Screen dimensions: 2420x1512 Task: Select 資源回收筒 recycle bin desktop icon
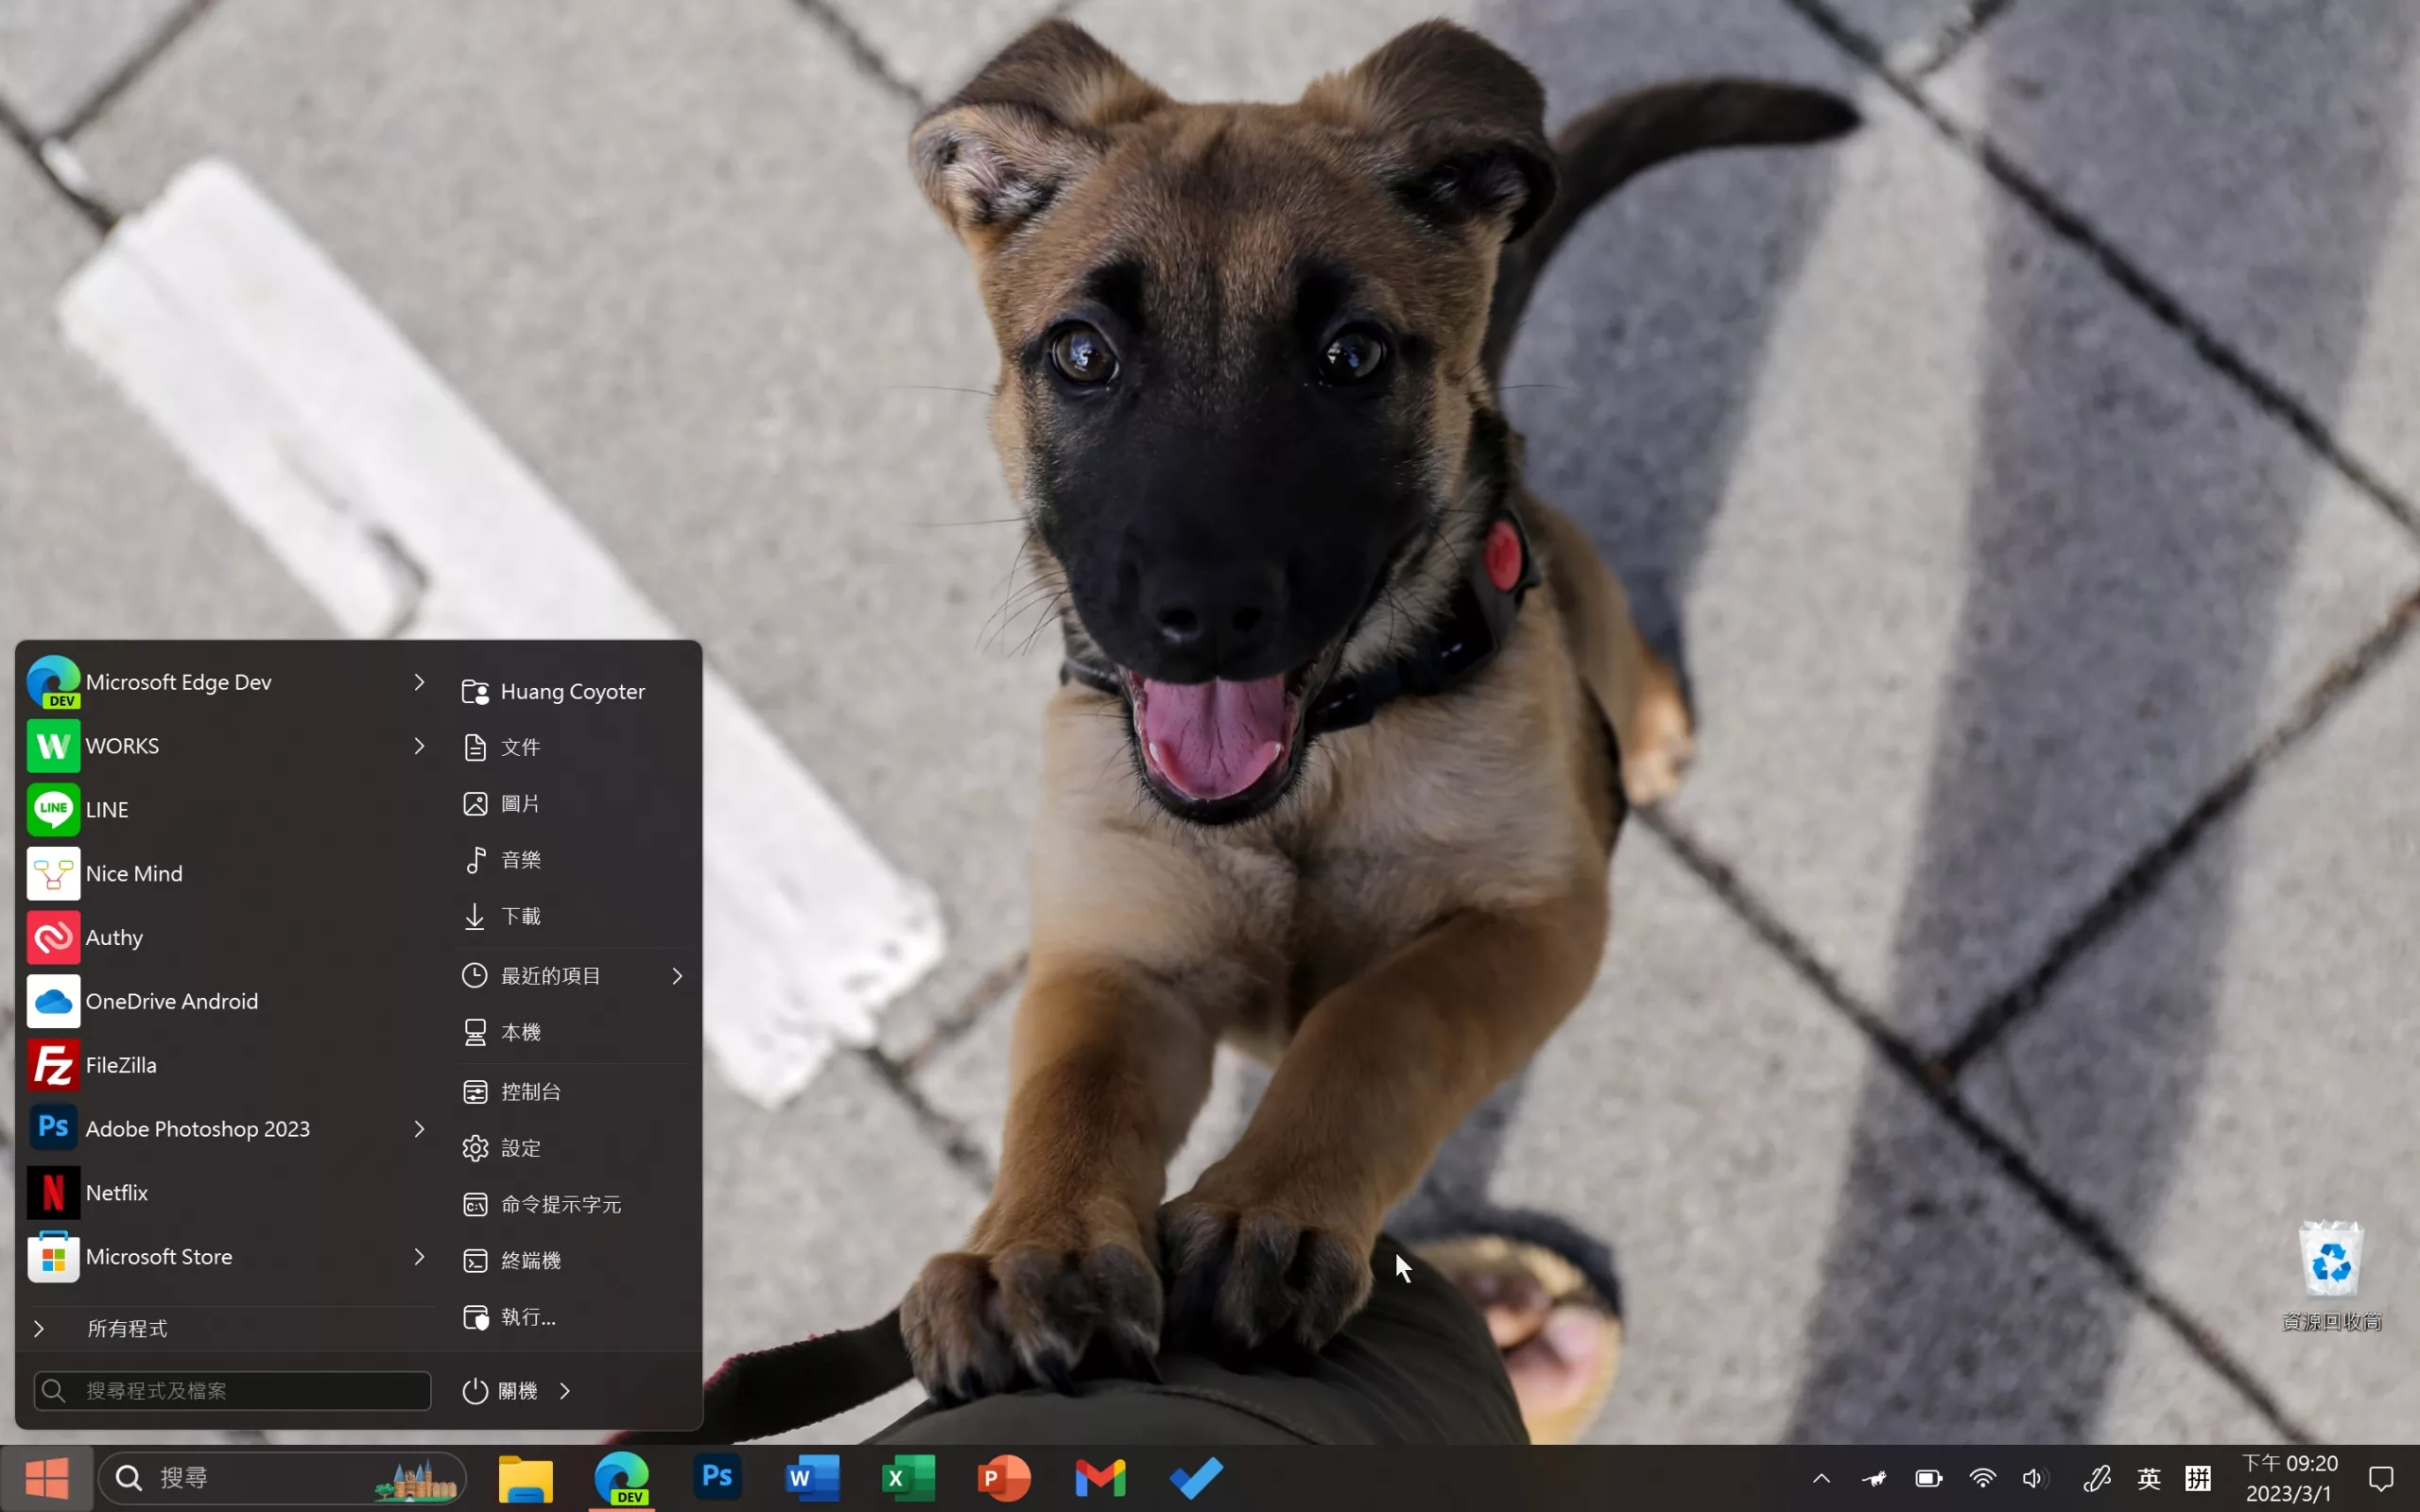click(x=2331, y=1276)
